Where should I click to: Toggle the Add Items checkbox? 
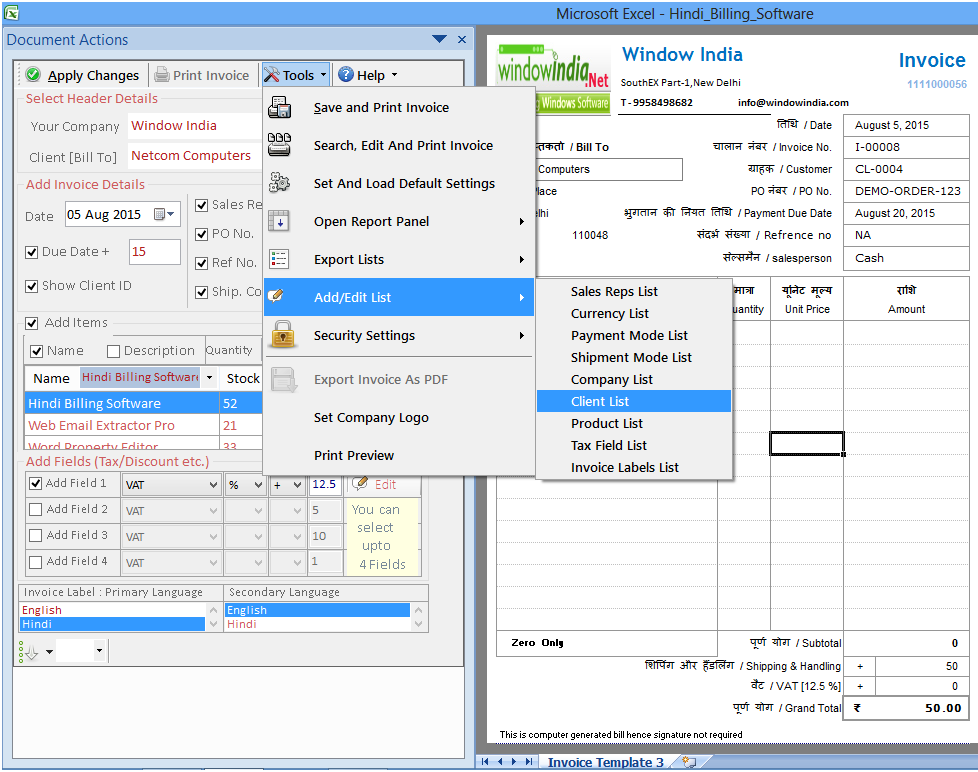(x=31, y=323)
